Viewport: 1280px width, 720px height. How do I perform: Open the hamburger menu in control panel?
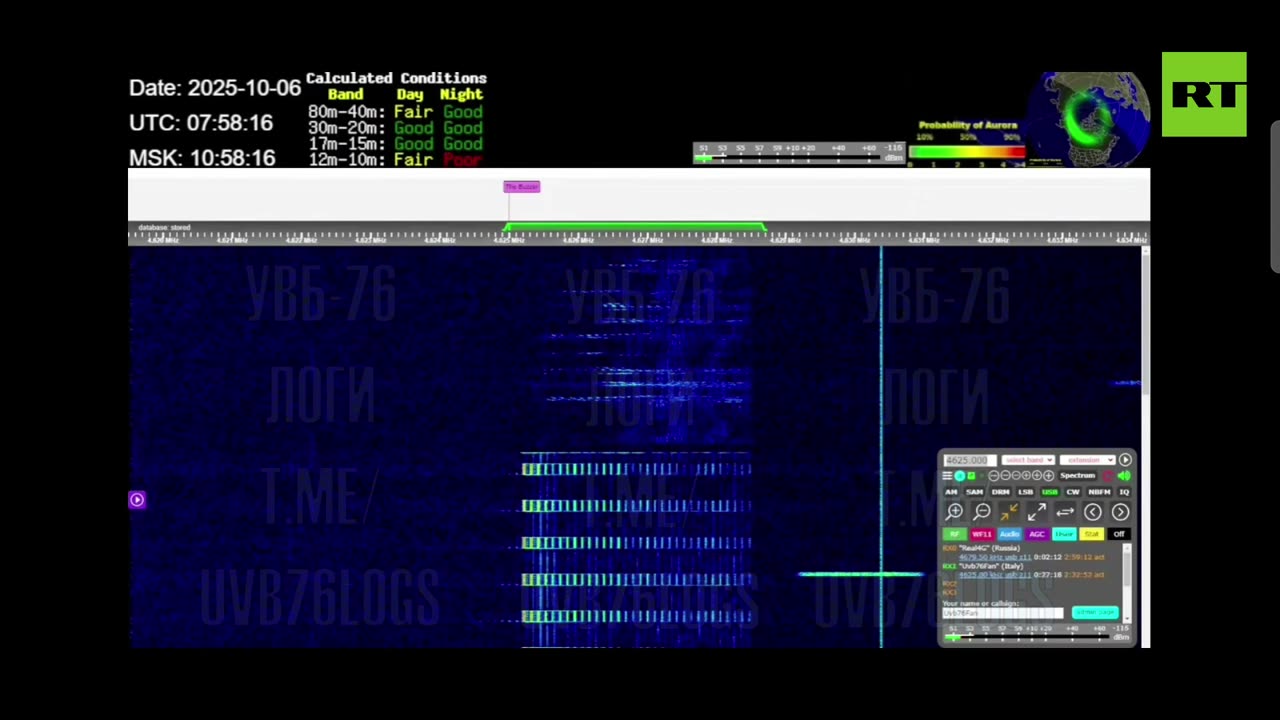point(947,476)
